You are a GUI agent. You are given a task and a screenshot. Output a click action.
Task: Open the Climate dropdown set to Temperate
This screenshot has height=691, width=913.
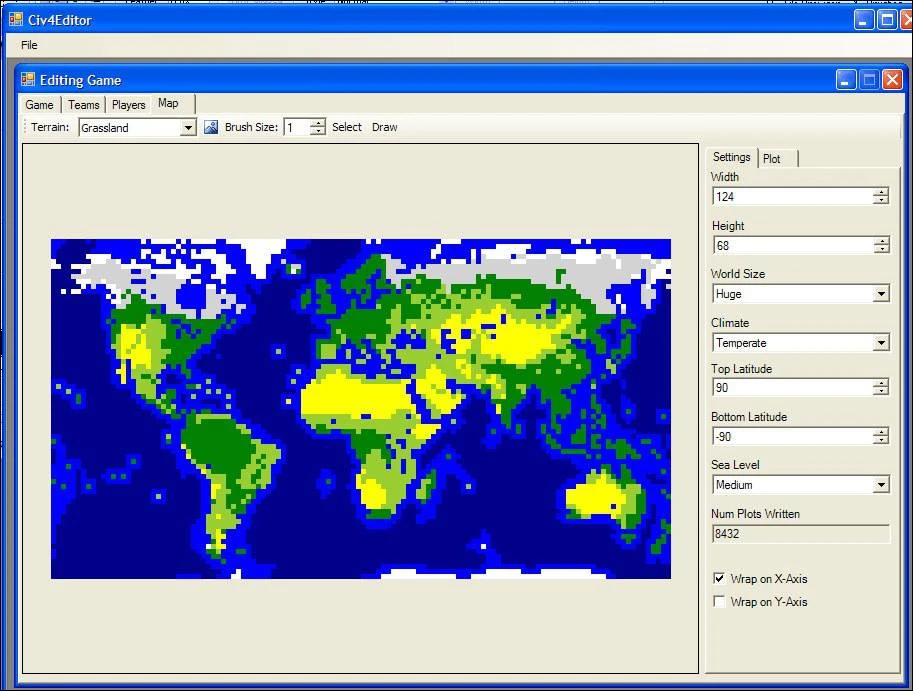pos(880,343)
